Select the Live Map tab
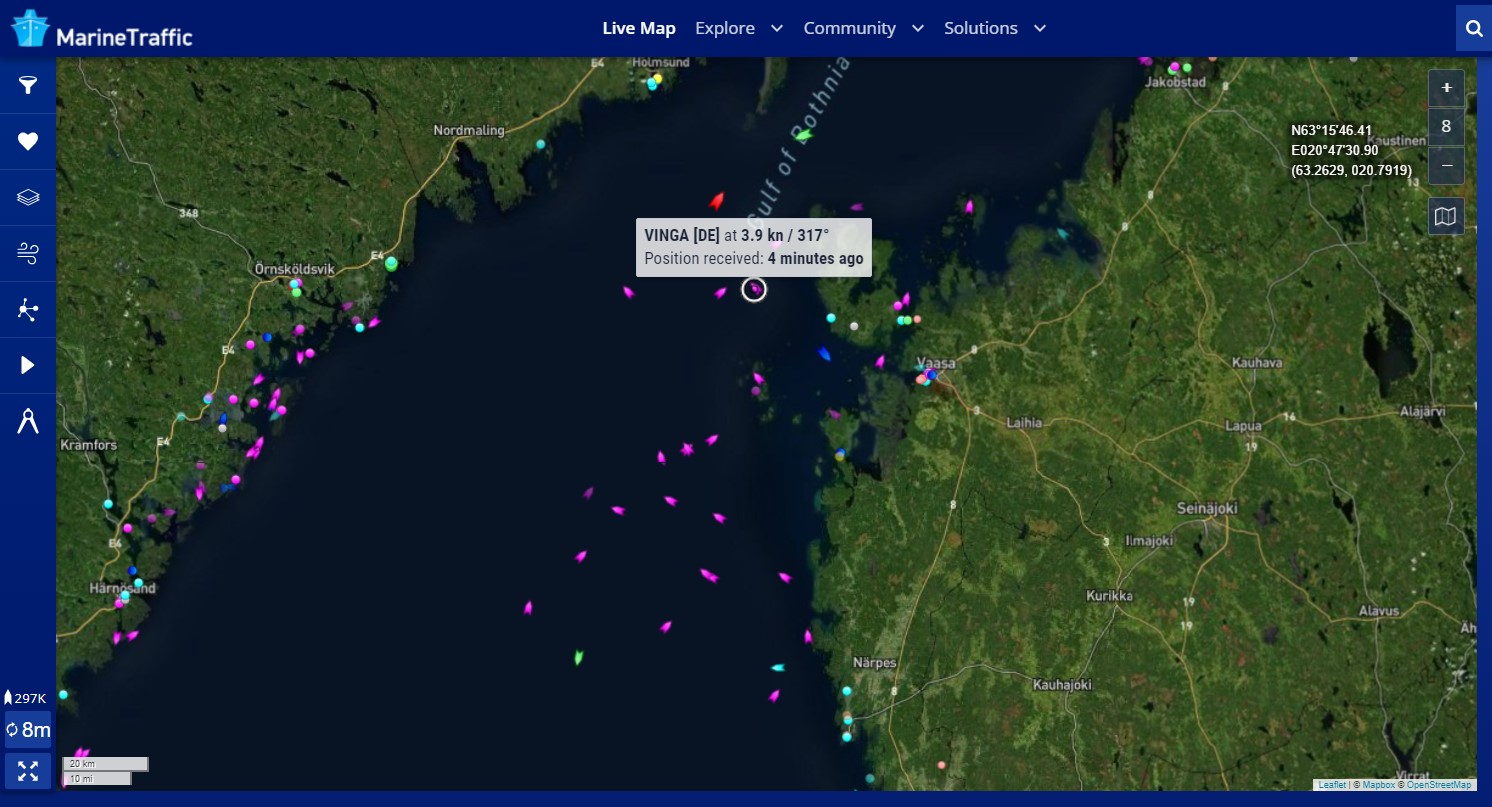 [639, 28]
